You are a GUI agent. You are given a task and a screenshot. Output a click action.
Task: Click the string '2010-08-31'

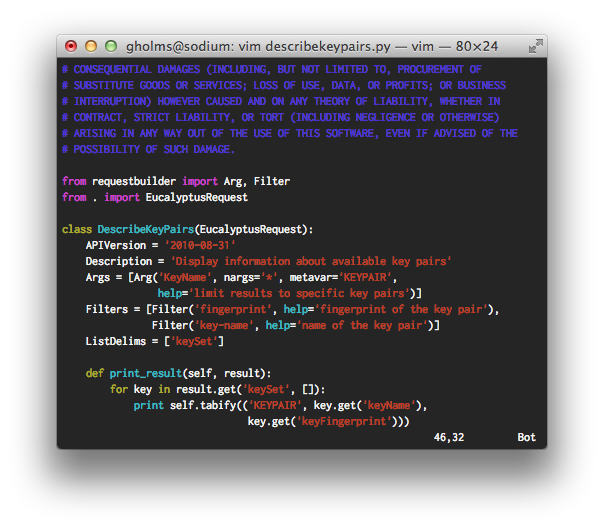(200, 245)
